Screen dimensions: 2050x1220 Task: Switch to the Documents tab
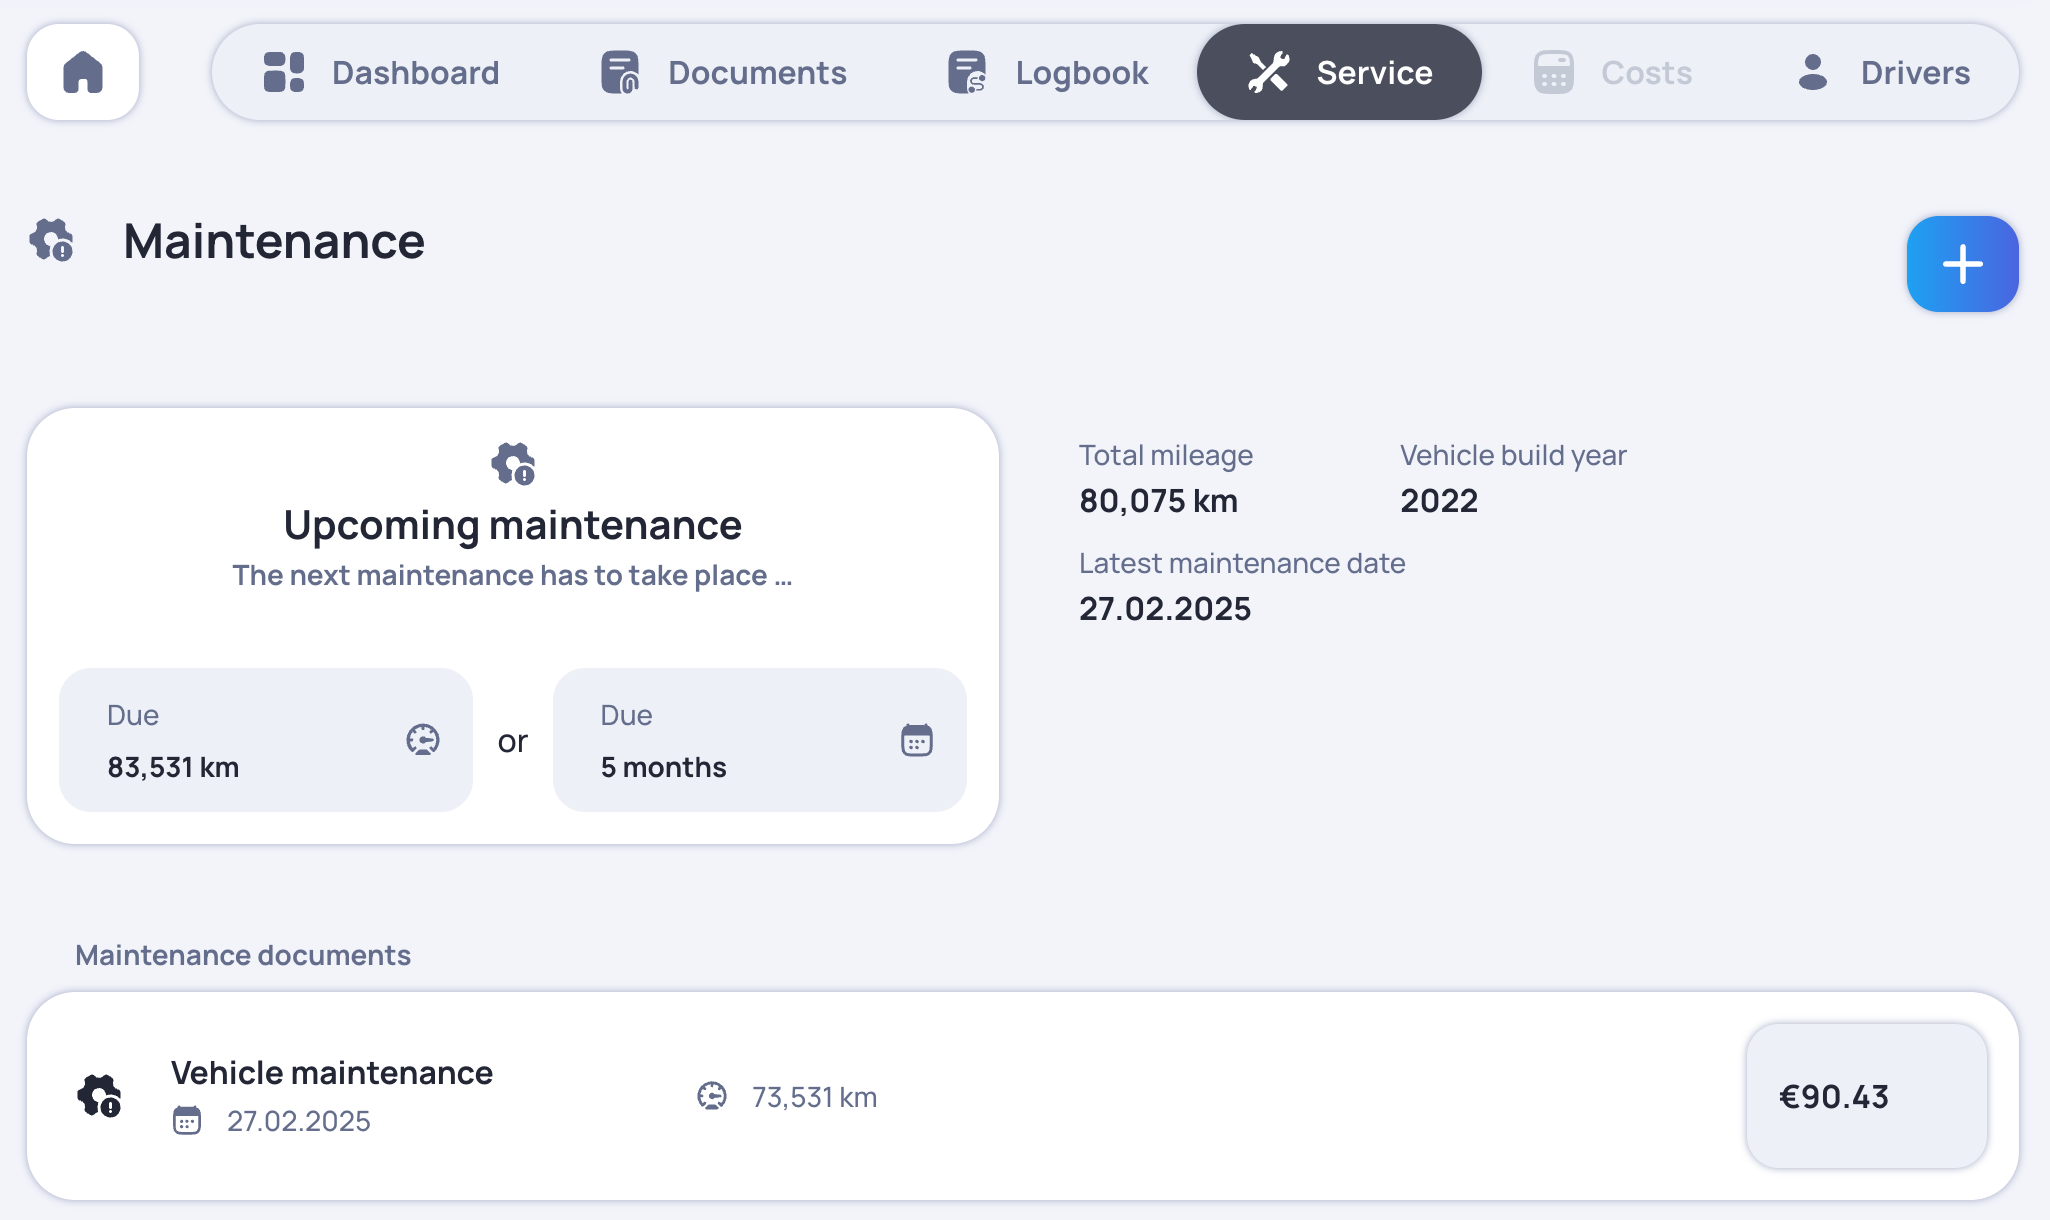pyautogui.click(x=757, y=72)
